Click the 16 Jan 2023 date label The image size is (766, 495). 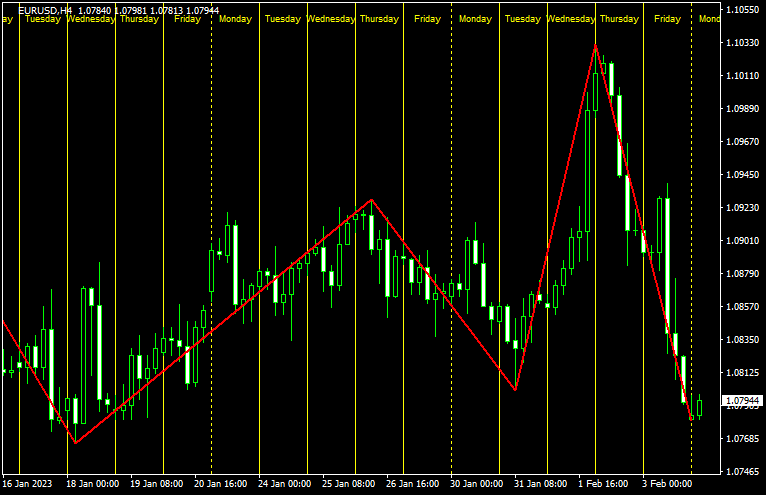(26, 483)
